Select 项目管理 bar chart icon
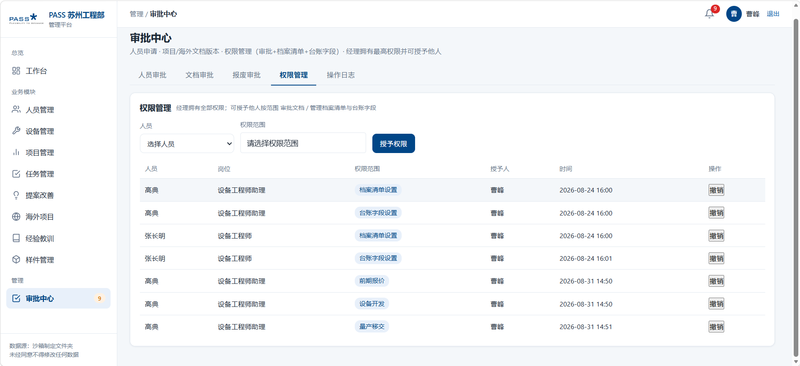The height and width of the screenshot is (366, 800). pos(16,152)
